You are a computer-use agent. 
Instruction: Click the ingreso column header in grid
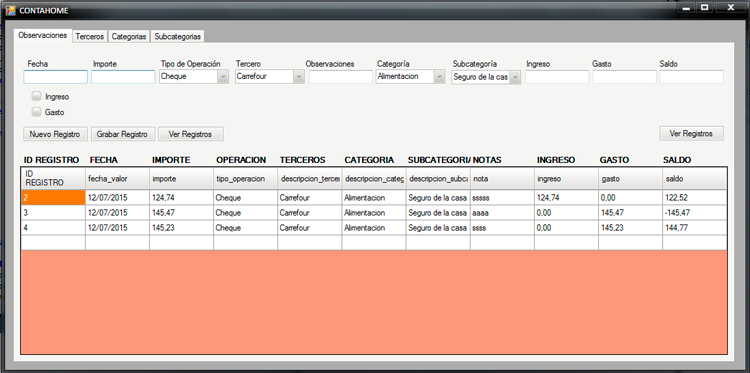pyautogui.click(x=566, y=178)
